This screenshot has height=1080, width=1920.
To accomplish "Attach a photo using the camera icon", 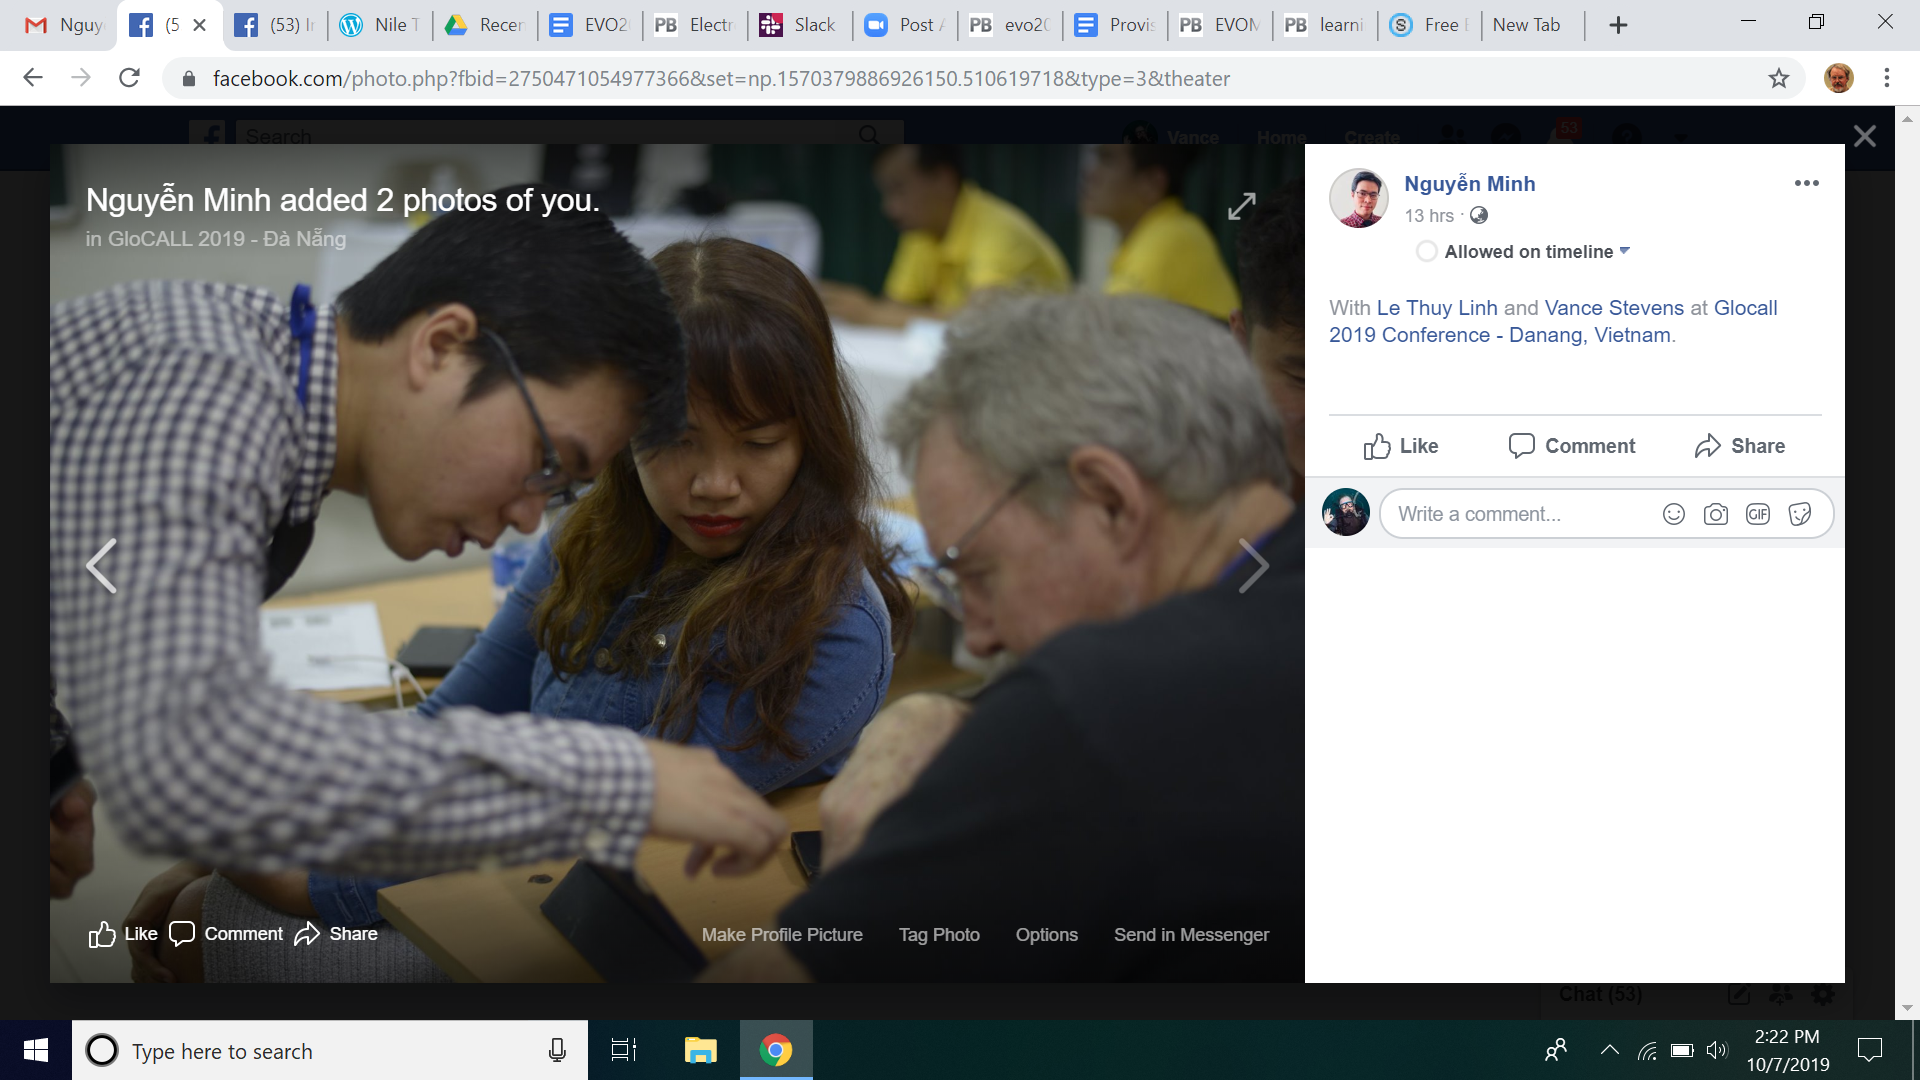I will point(1715,514).
